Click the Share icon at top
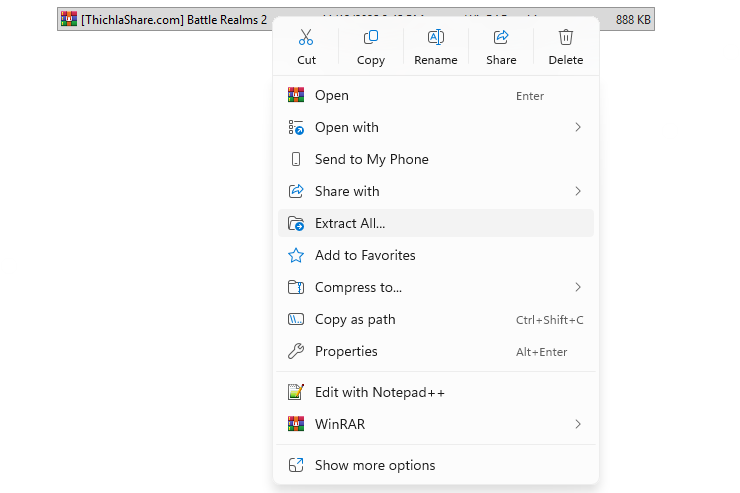This screenshot has width=740, height=493. pyautogui.click(x=501, y=38)
